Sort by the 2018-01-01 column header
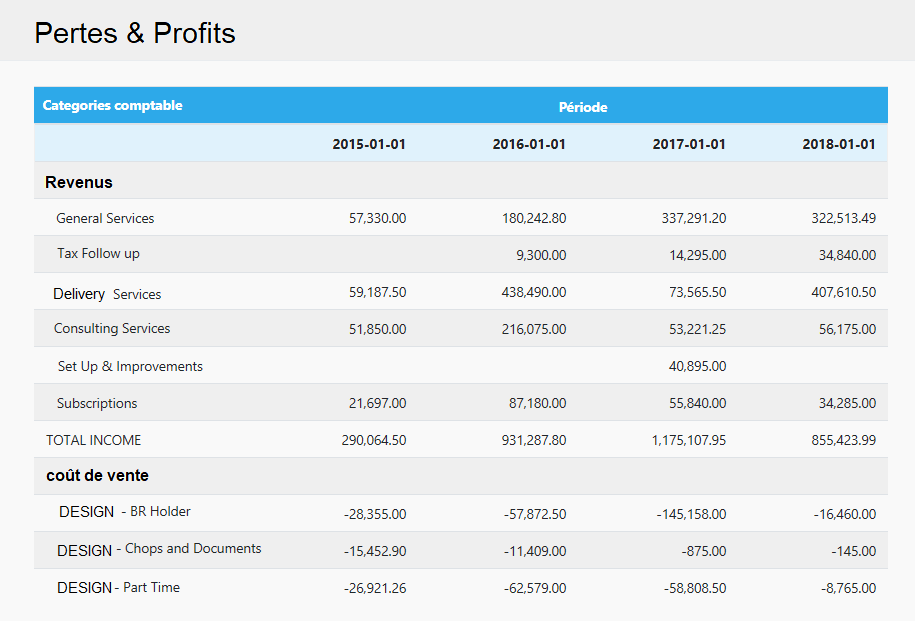915x621 pixels. point(839,143)
